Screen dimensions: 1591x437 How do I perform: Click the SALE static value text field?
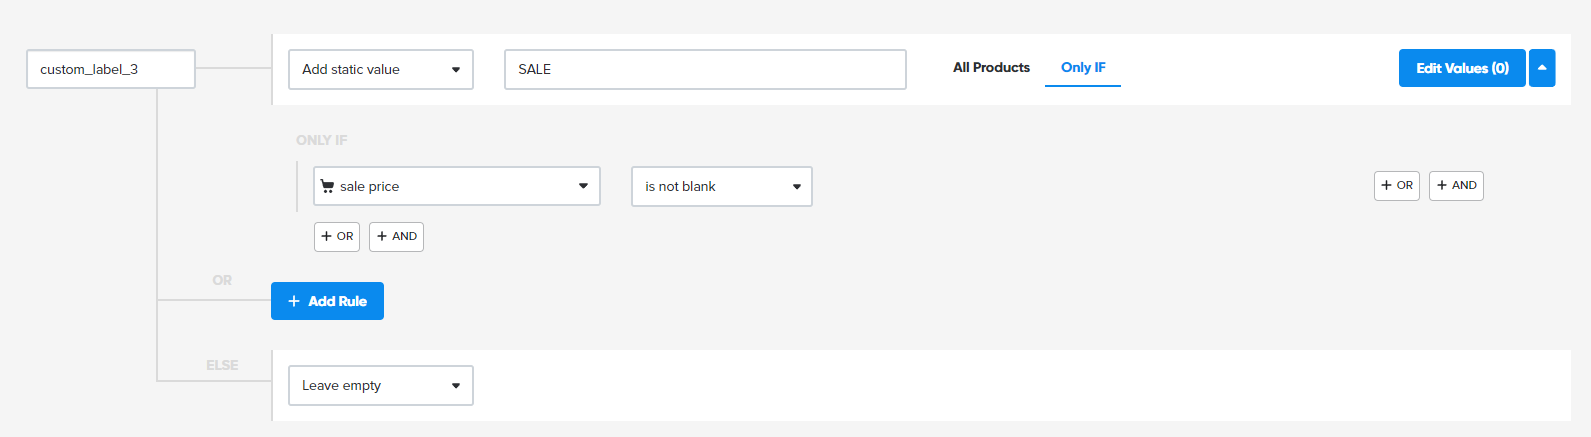tap(705, 70)
